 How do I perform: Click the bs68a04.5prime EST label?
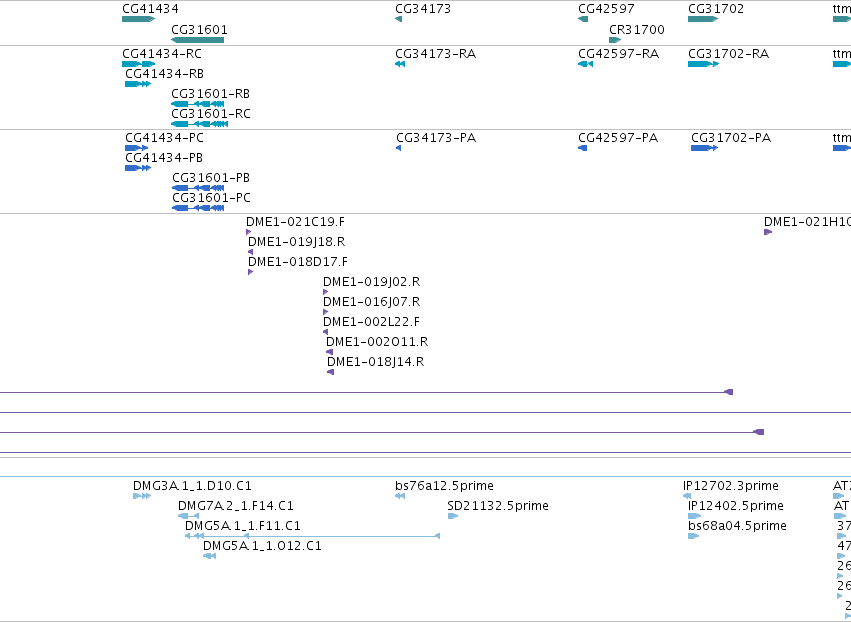[x=737, y=526]
